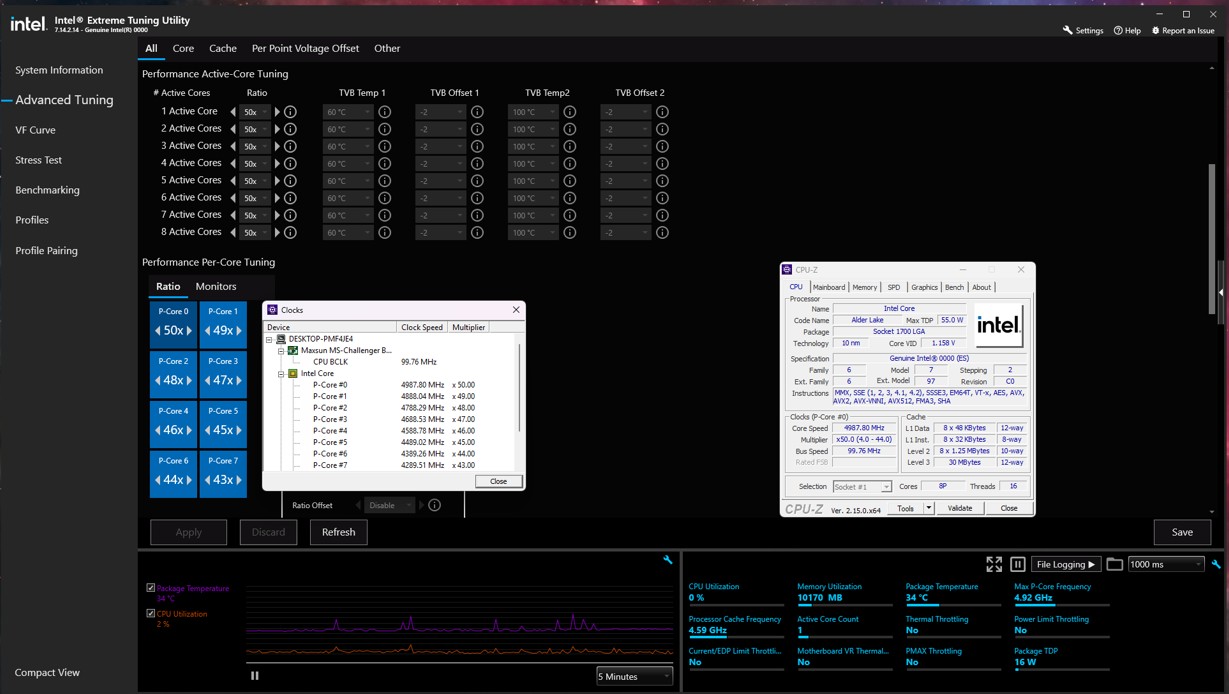Pause the temperature graph
The height and width of the screenshot is (694, 1229).
[x=255, y=676]
